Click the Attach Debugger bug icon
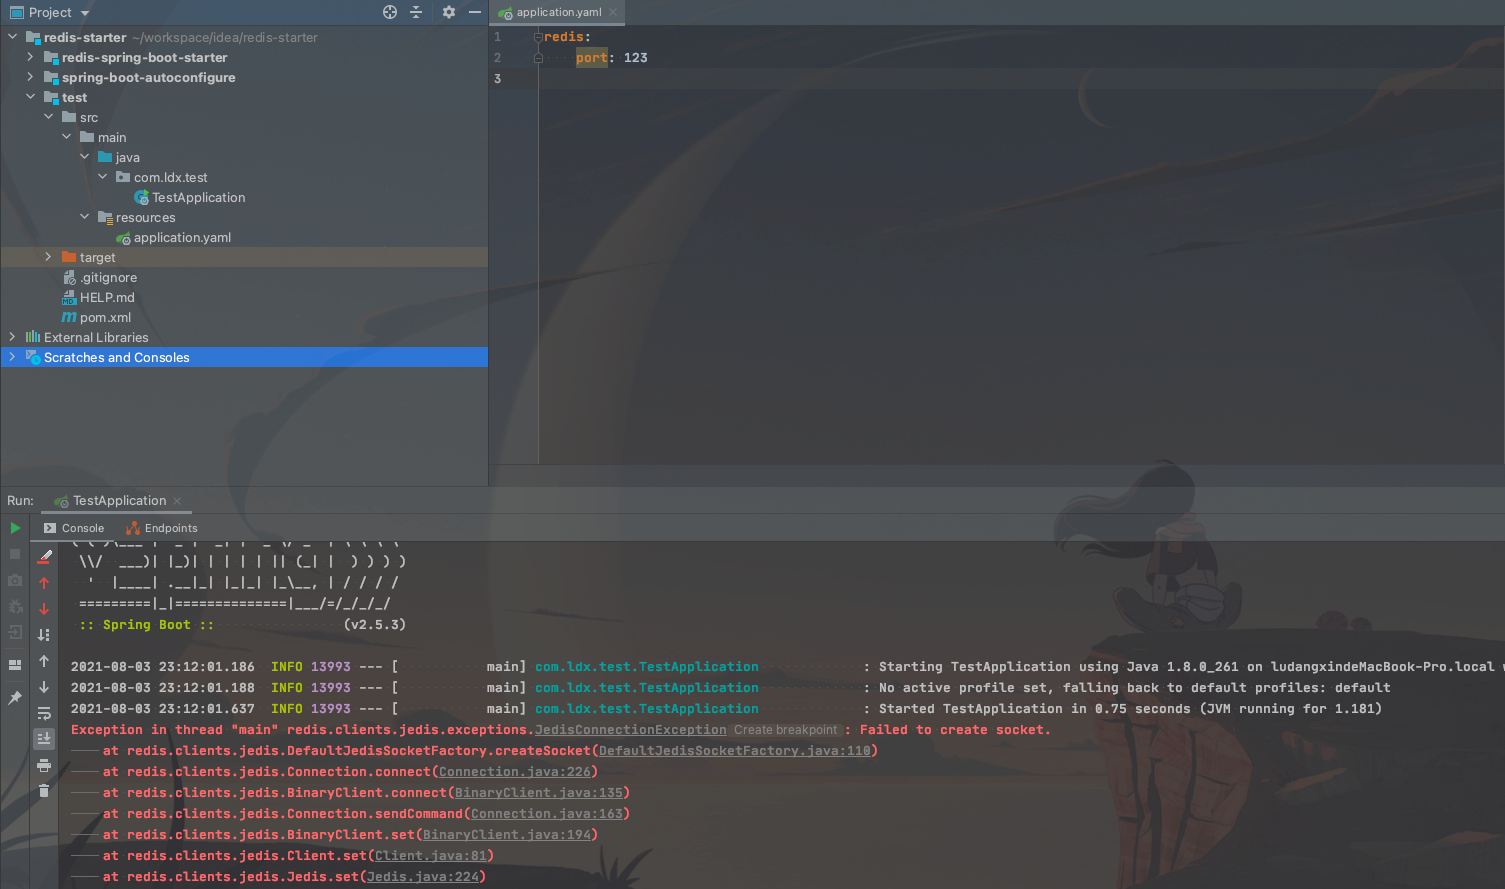This screenshot has width=1505, height=889. point(15,606)
